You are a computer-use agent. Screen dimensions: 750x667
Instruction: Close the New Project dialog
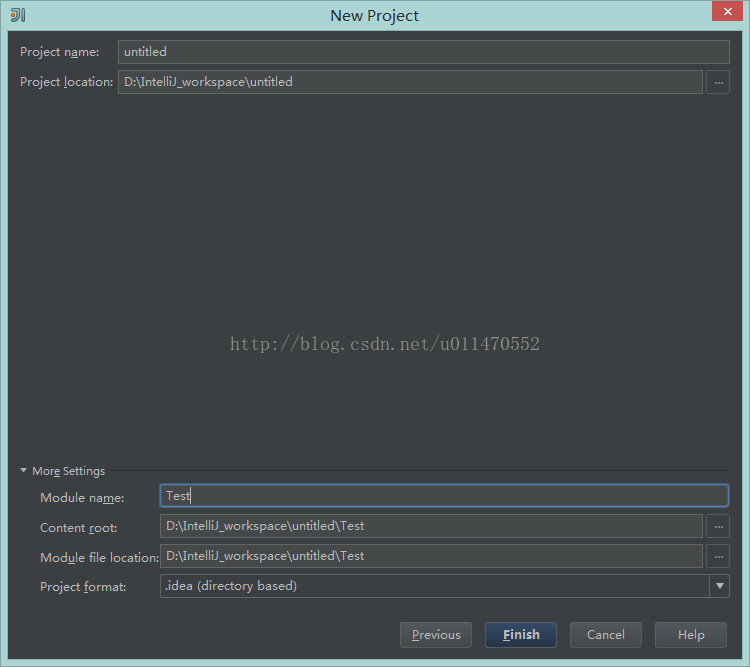[x=727, y=11]
